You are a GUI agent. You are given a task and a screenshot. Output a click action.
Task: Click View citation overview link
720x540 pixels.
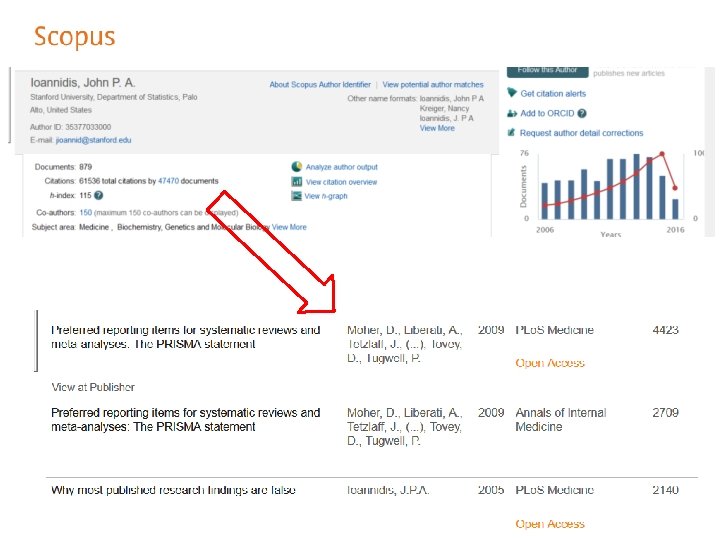point(341,182)
